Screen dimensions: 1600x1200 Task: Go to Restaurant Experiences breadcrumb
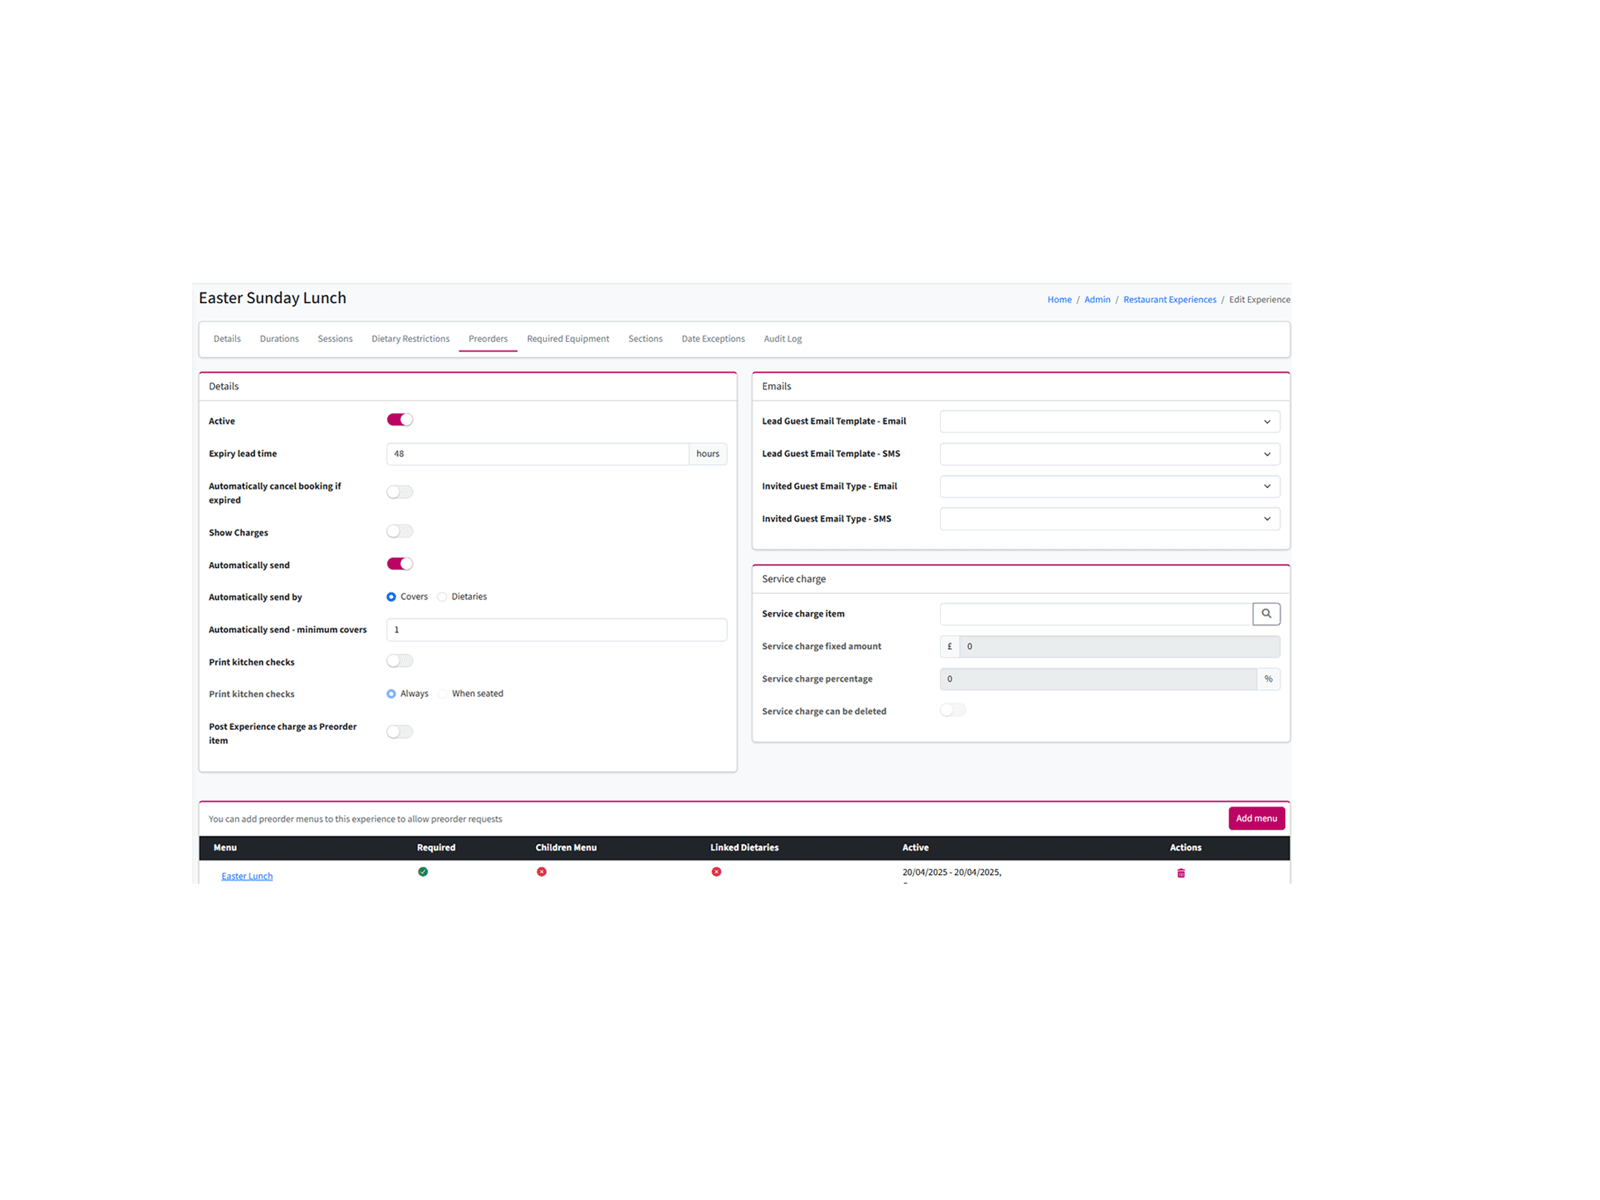coord(1169,300)
